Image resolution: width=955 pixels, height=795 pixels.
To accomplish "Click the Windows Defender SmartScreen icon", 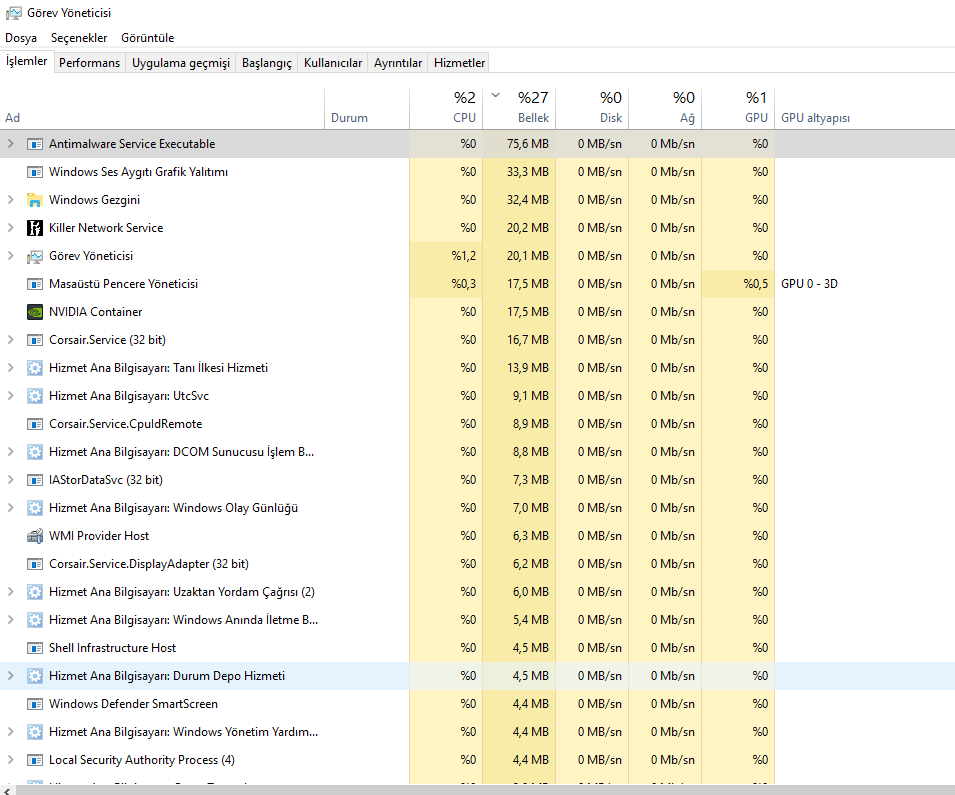I will [35, 705].
